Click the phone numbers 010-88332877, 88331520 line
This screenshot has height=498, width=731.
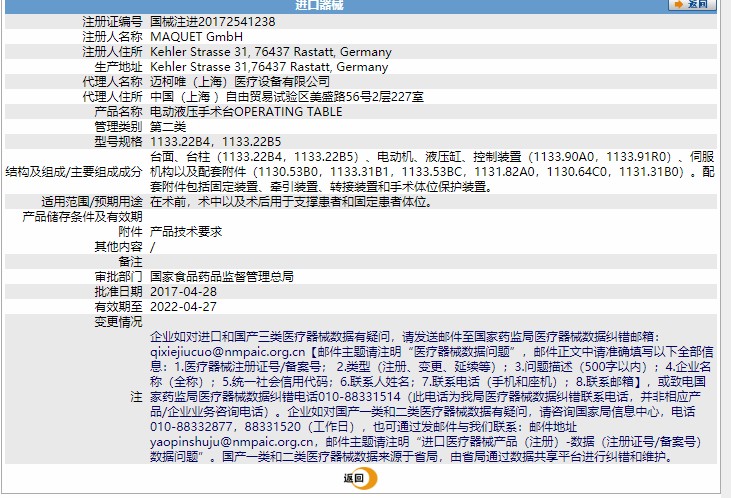[x=226, y=427]
